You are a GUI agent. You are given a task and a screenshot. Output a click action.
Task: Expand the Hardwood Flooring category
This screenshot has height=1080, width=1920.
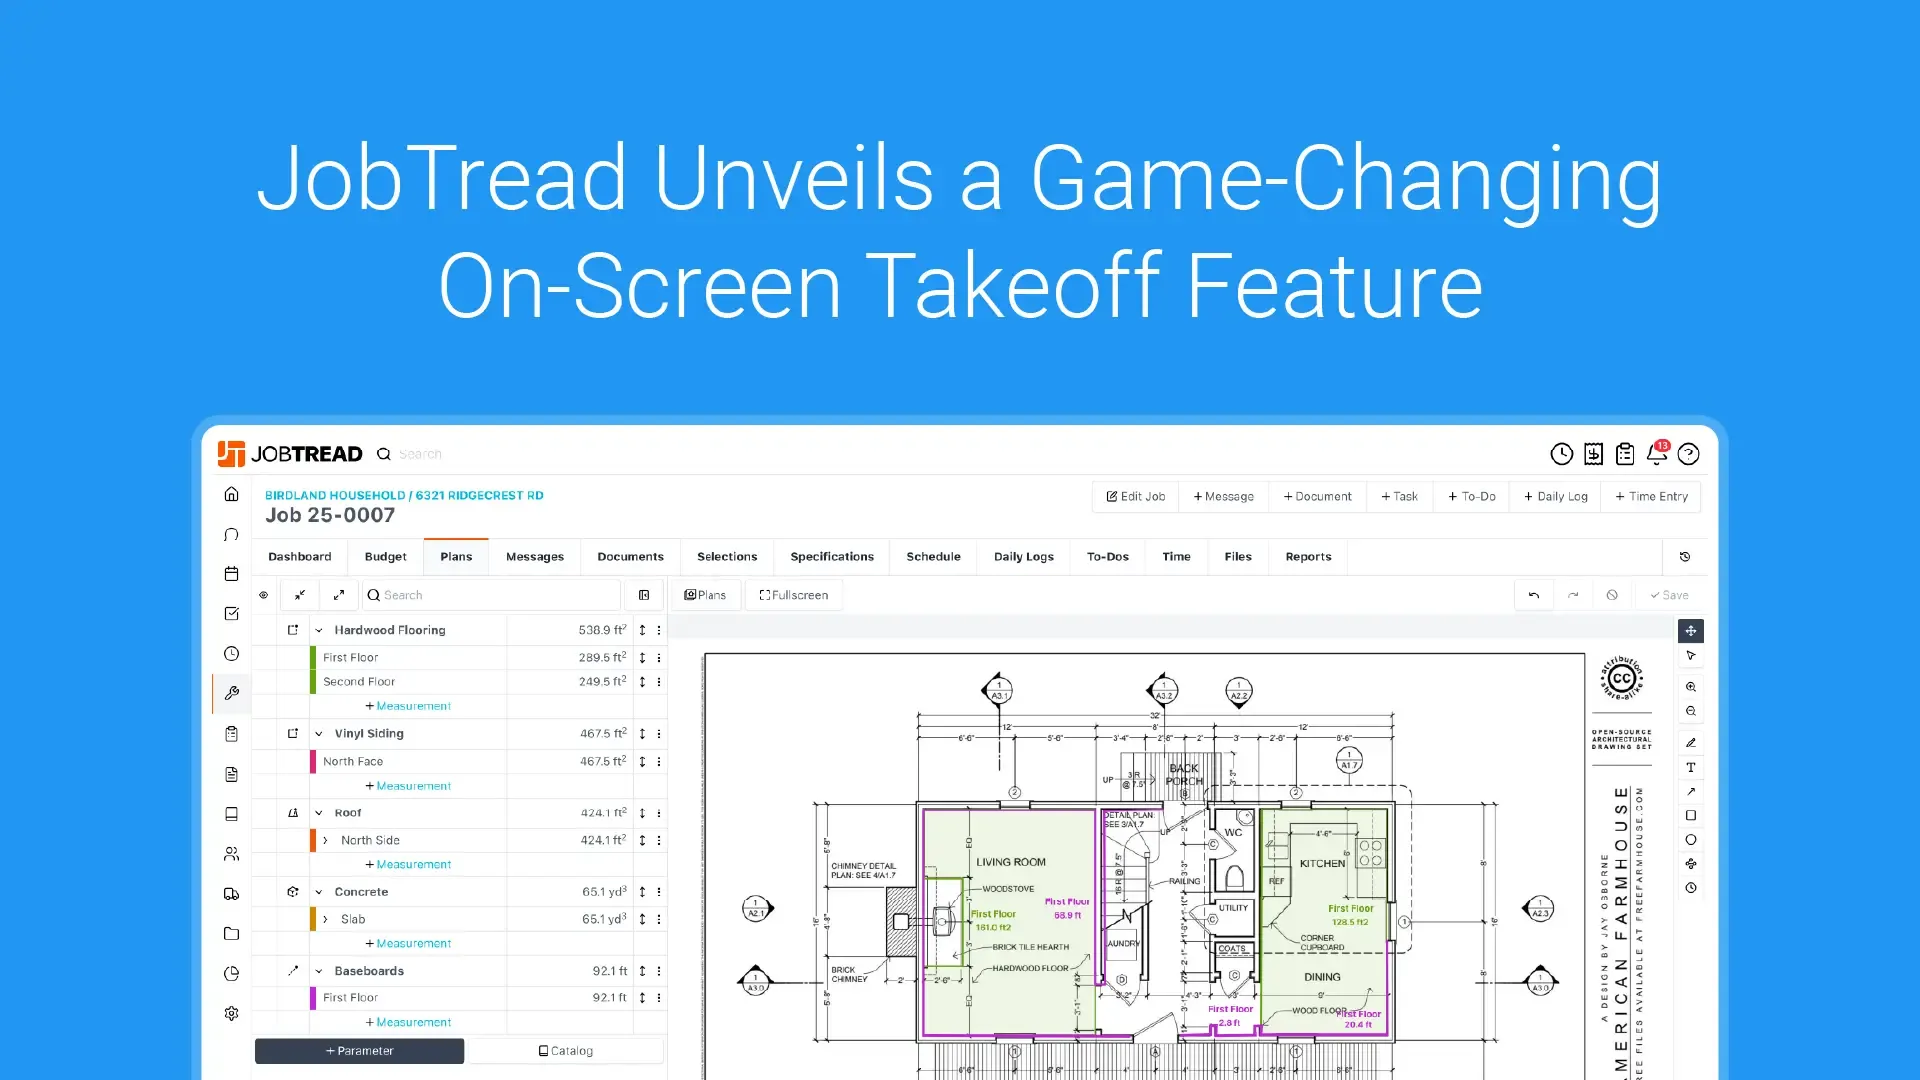(x=318, y=629)
